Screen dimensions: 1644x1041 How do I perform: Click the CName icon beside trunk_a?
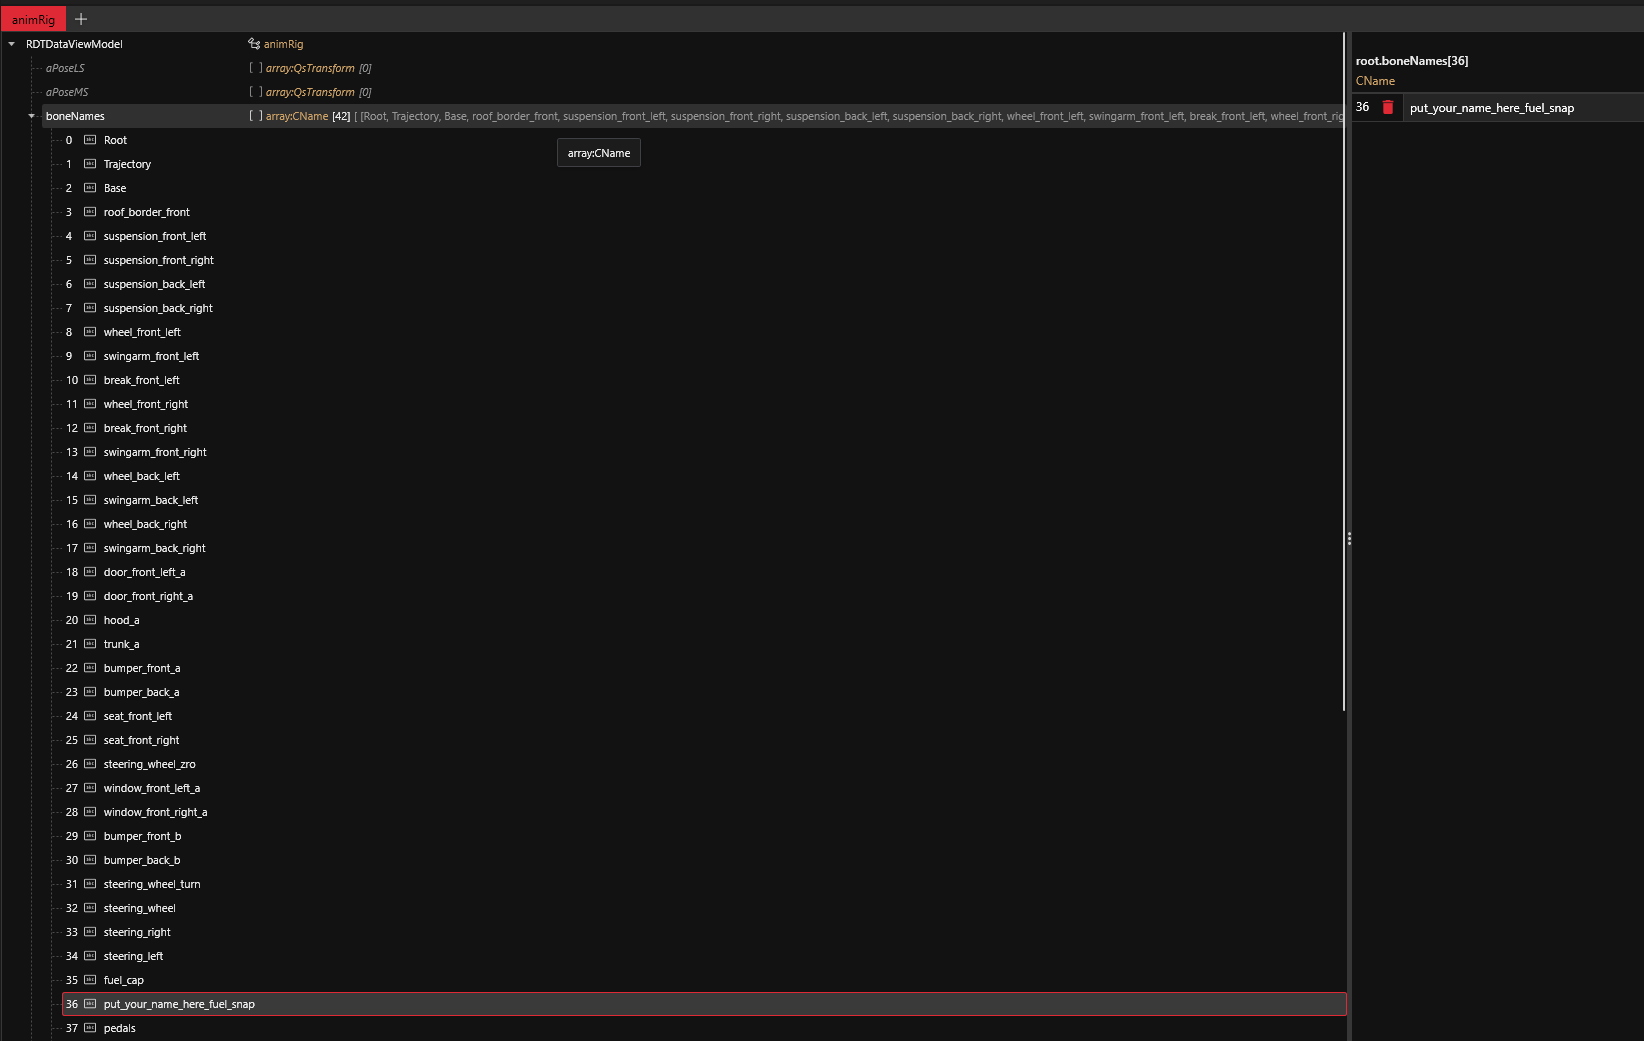90,644
